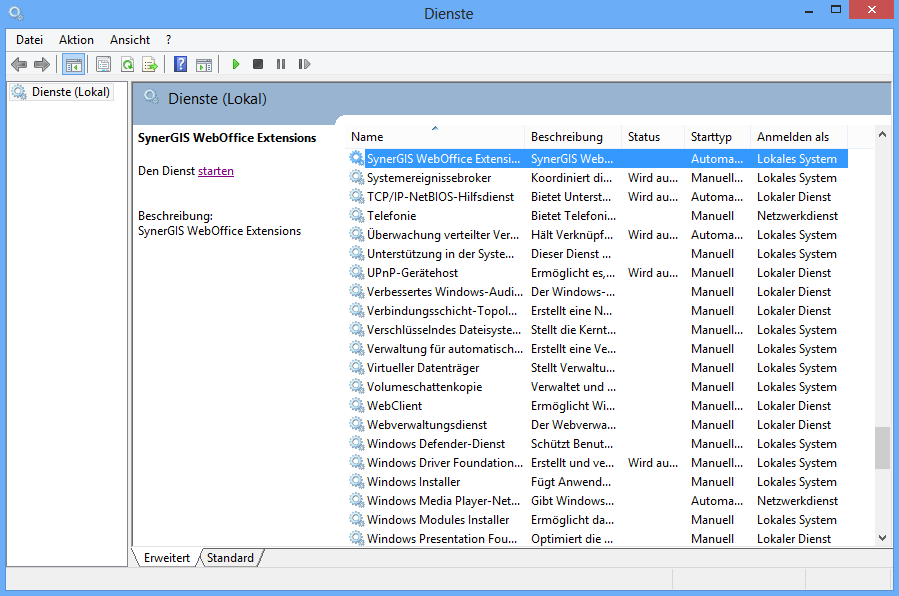Sort services by the Name column header

pyautogui.click(x=367, y=136)
